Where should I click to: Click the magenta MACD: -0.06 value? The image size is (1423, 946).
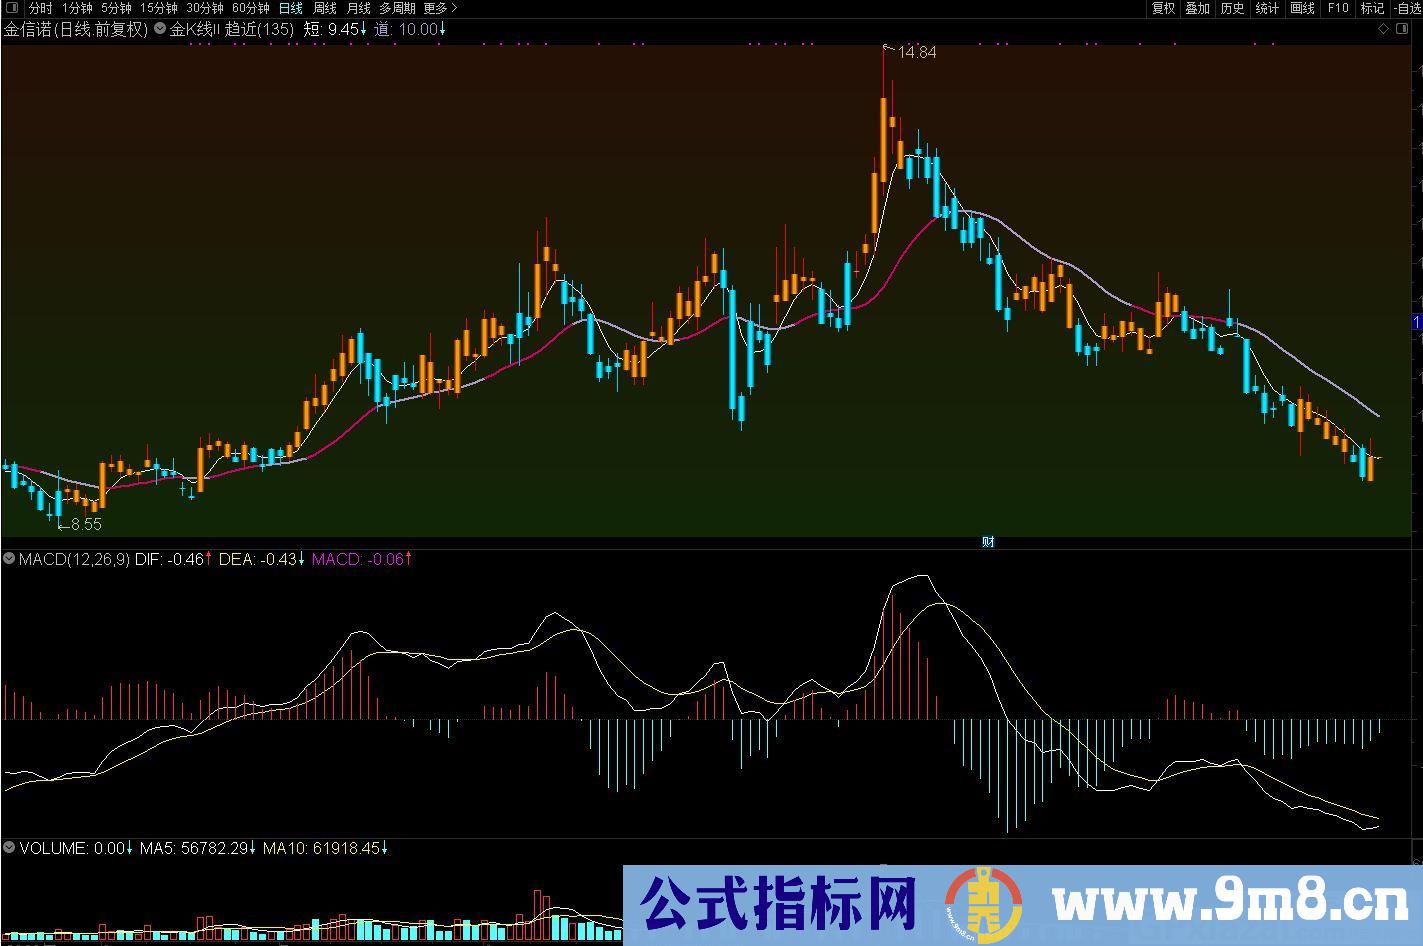coord(362,559)
